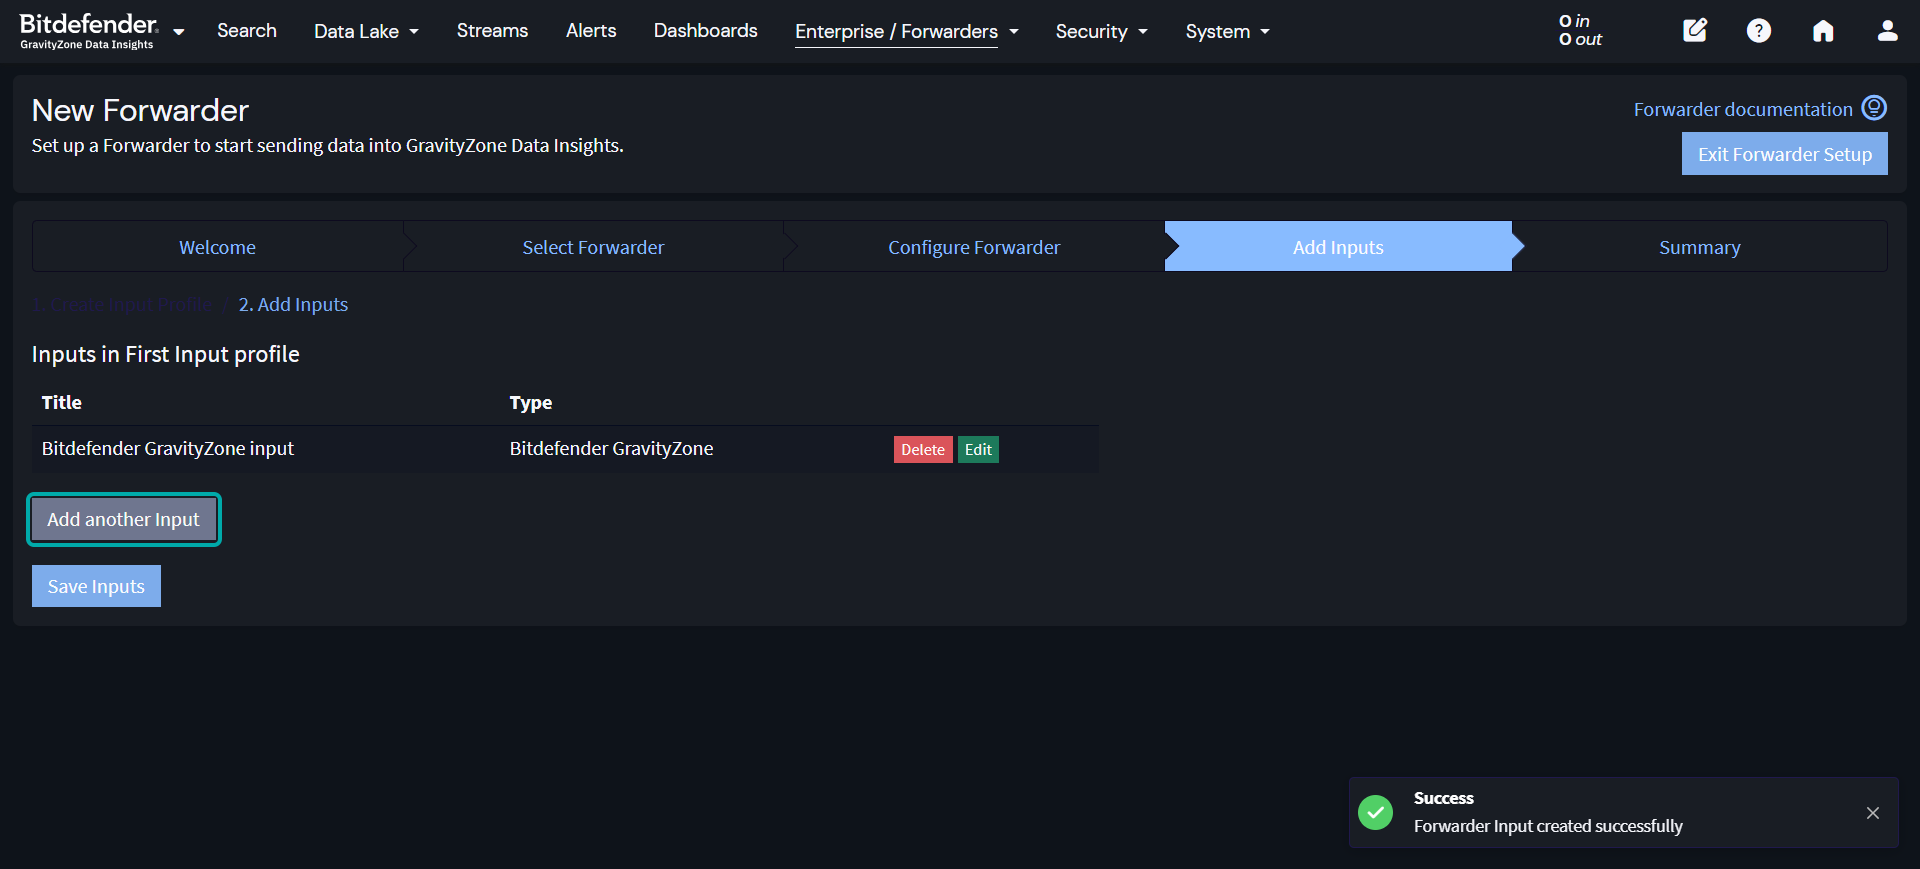1920x869 pixels.
Task: Select the 'Bitdefender GravityZone' type cell
Action: tap(612, 449)
